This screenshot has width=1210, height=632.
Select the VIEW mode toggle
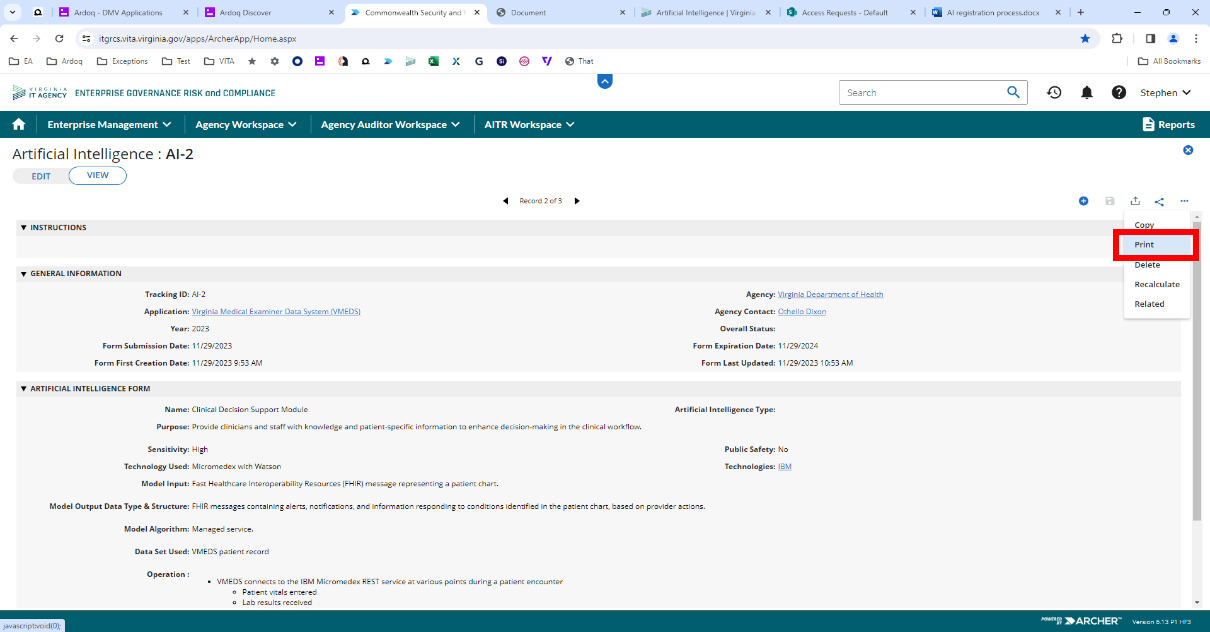(98, 175)
